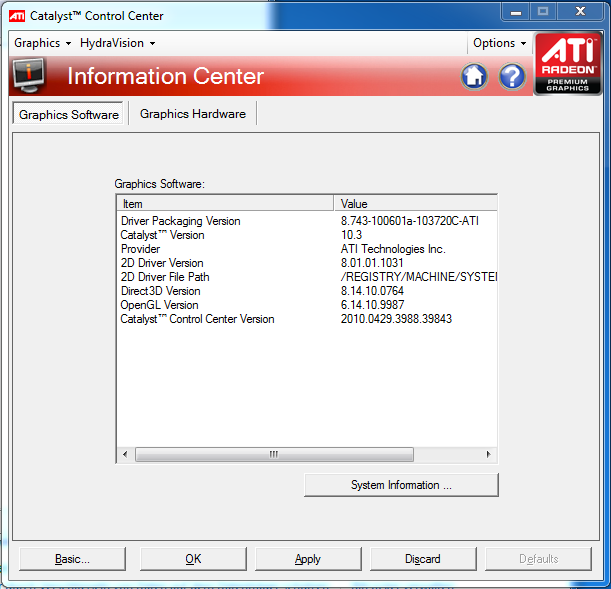This screenshot has width=611, height=589.
Task: Click the ATI icon in the title bar
Action: (17, 16)
